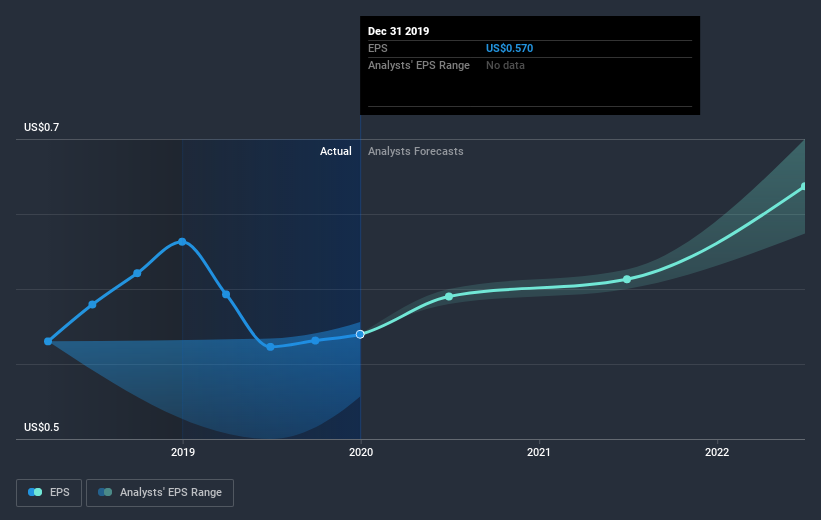Select the mid-2020 forecast data point
821x520 pixels.
(x=449, y=296)
